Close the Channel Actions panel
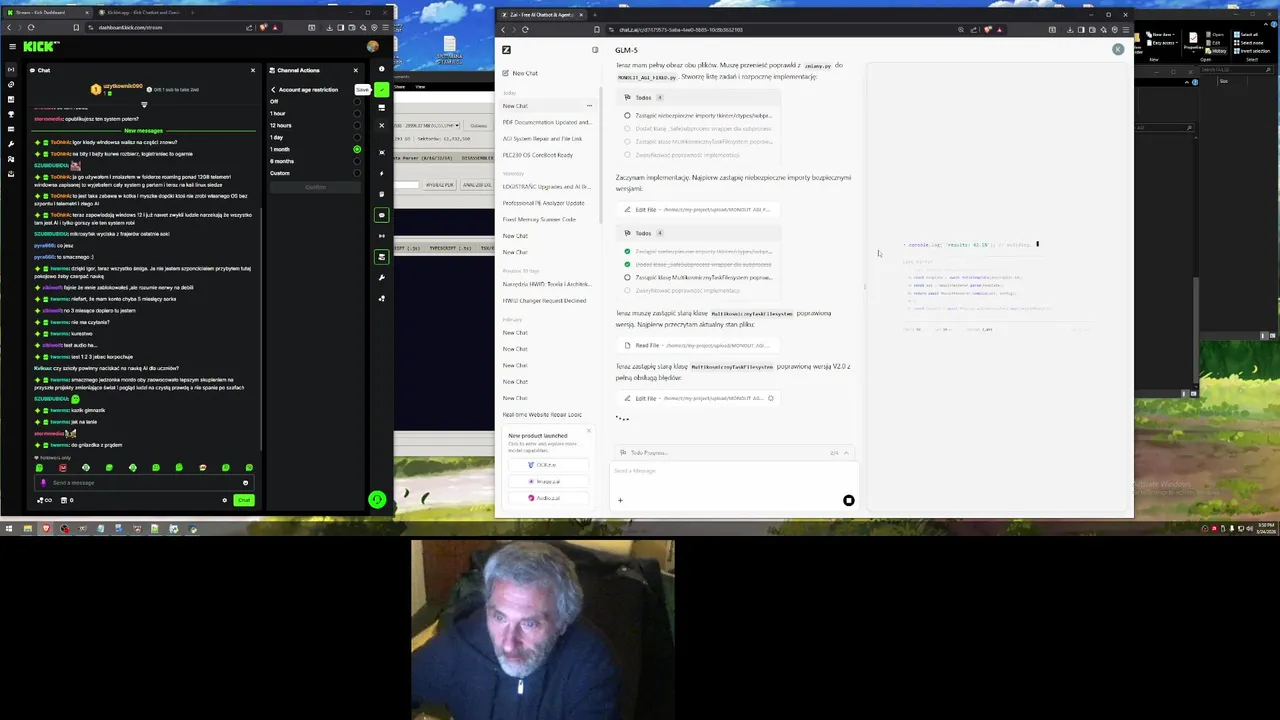1280x720 pixels. point(355,70)
